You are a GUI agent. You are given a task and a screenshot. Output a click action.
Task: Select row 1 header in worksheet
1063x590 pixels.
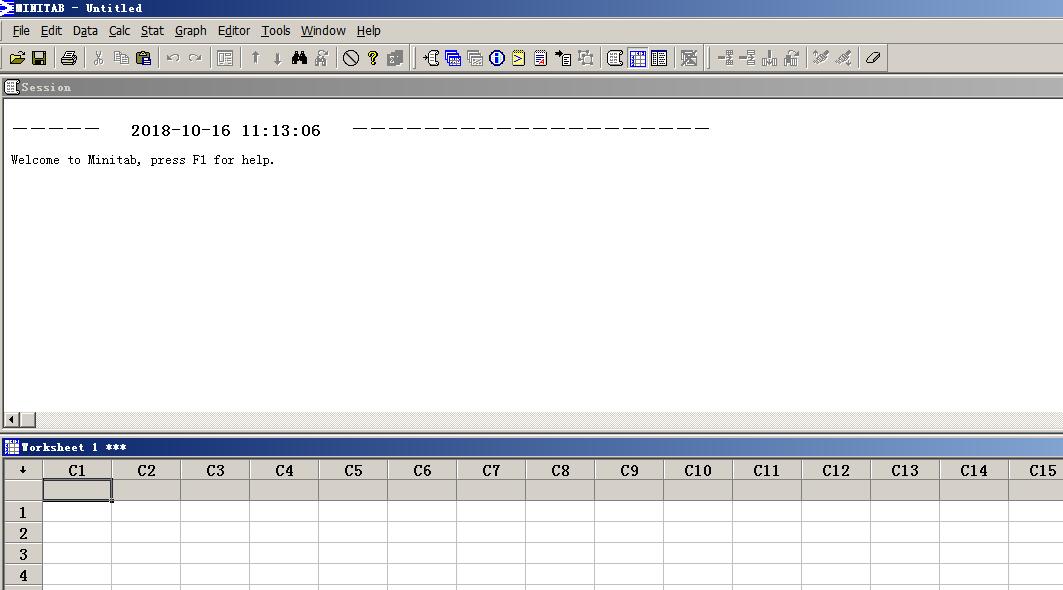(23, 512)
